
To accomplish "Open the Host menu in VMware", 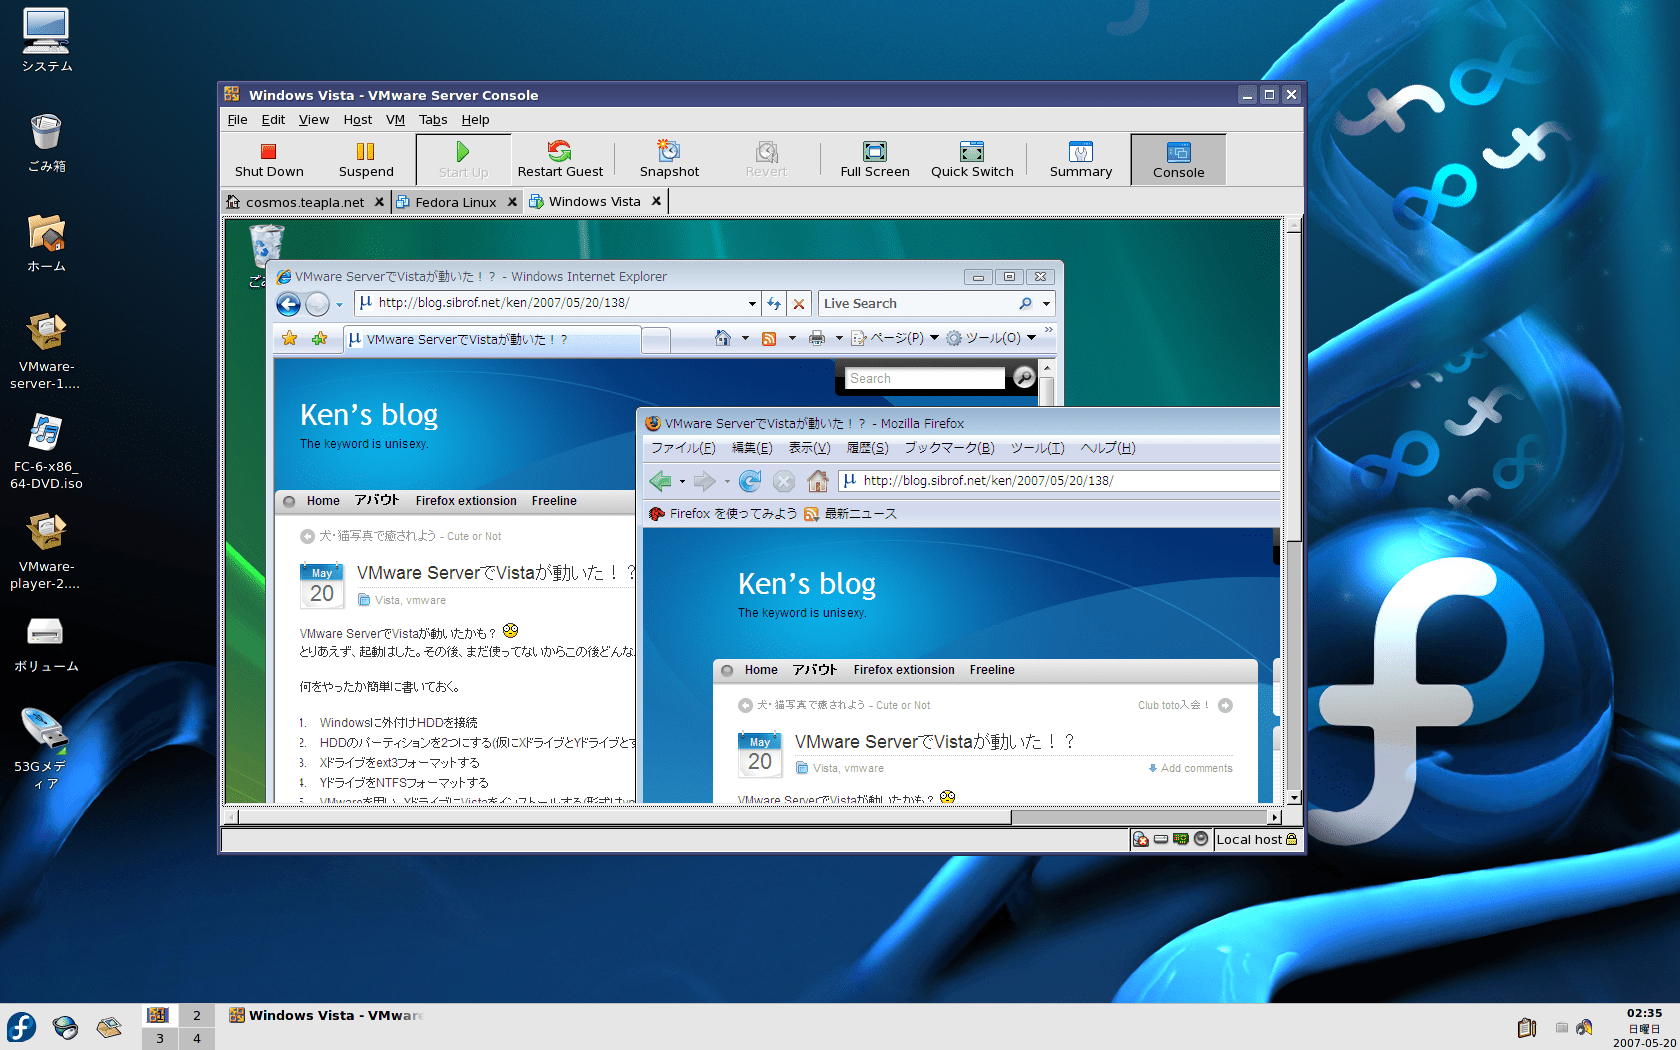I will [357, 120].
